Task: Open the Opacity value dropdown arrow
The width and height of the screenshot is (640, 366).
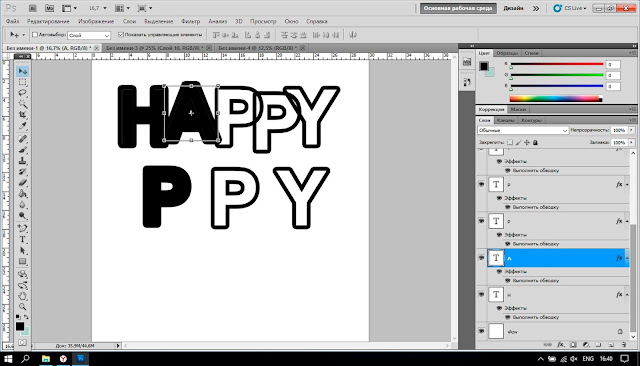Action: (631, 130)
